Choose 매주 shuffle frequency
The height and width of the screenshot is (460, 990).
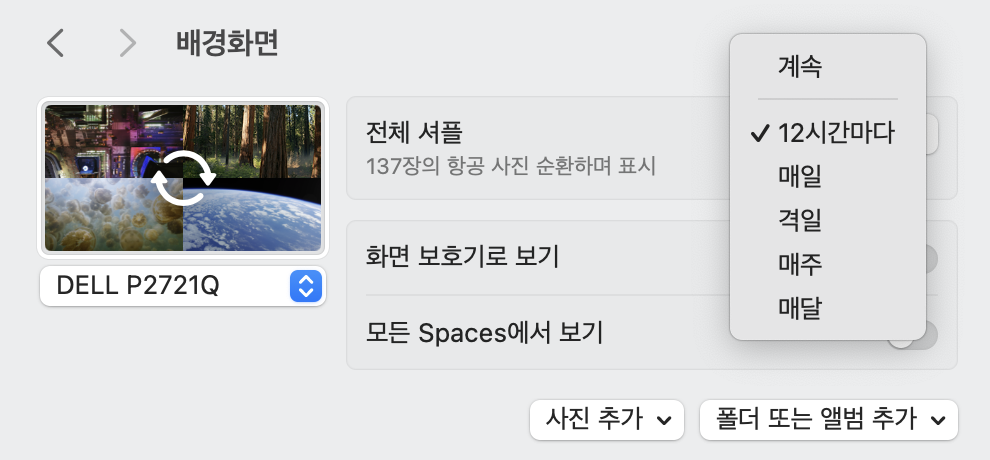pos(800,264)
